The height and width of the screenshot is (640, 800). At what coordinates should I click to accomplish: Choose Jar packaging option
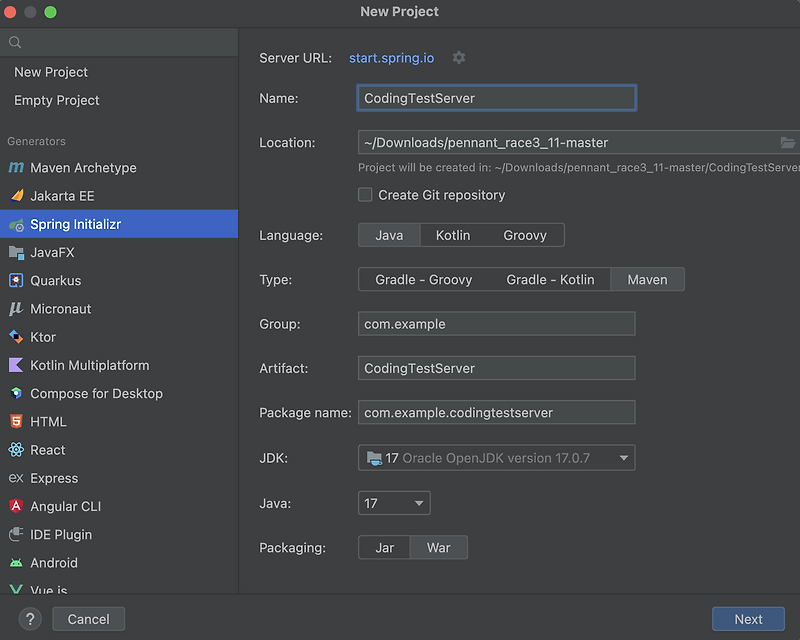coord(384,547)
